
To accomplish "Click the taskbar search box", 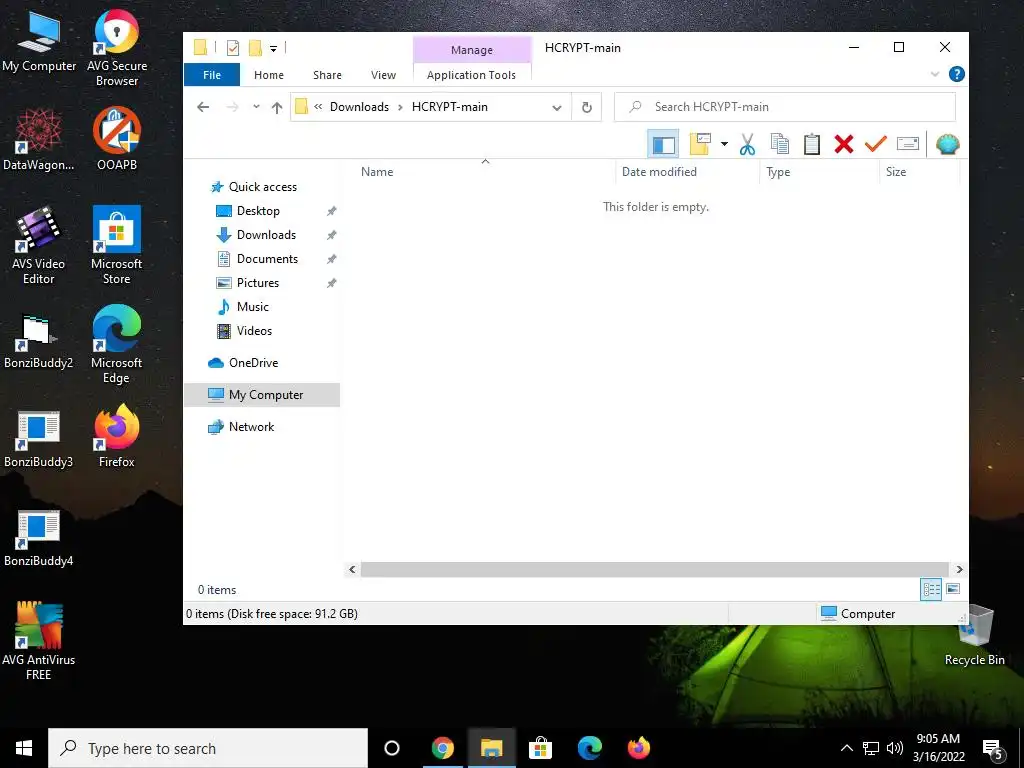I will (208, 748).
